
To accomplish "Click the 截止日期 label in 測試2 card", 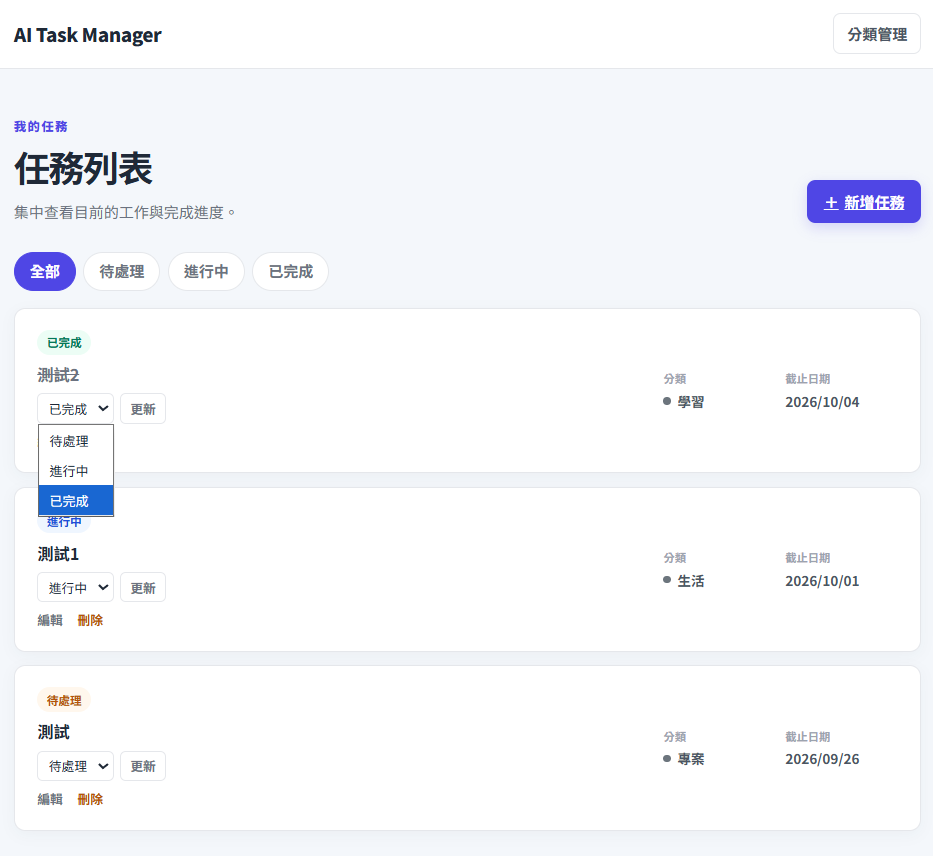I will click(807, 379).
